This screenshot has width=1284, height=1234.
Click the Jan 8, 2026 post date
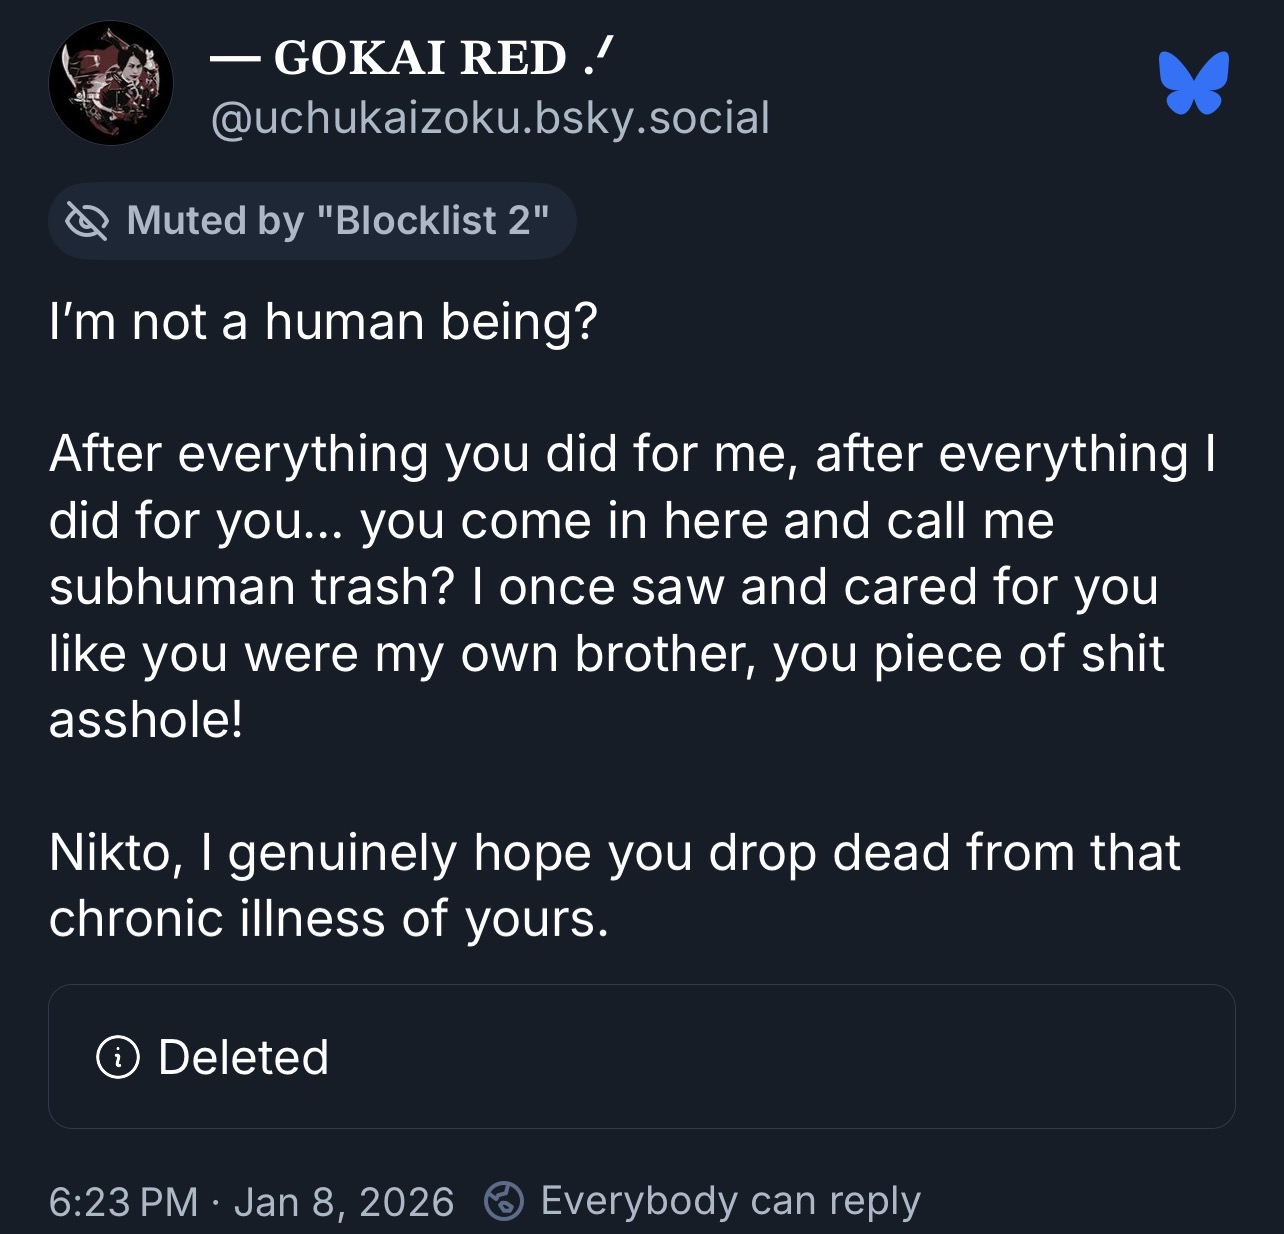(x=343, y=1201)
